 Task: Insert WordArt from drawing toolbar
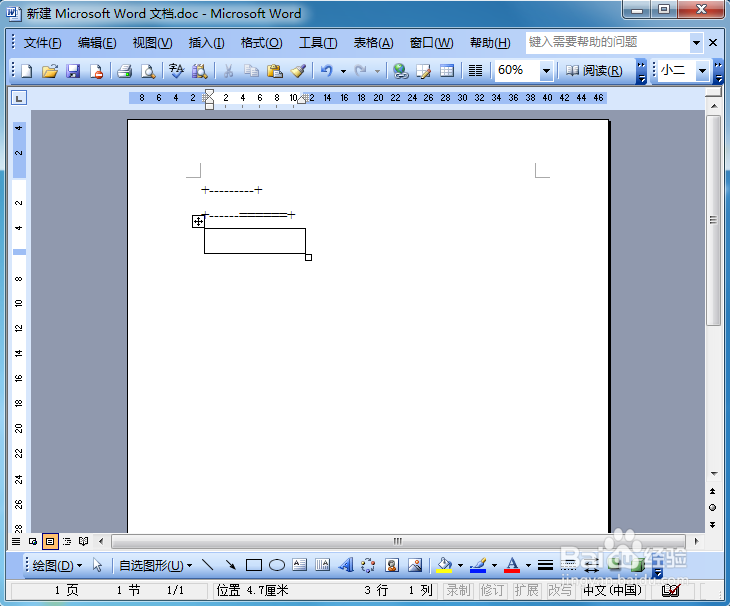(x=345, y=565)
